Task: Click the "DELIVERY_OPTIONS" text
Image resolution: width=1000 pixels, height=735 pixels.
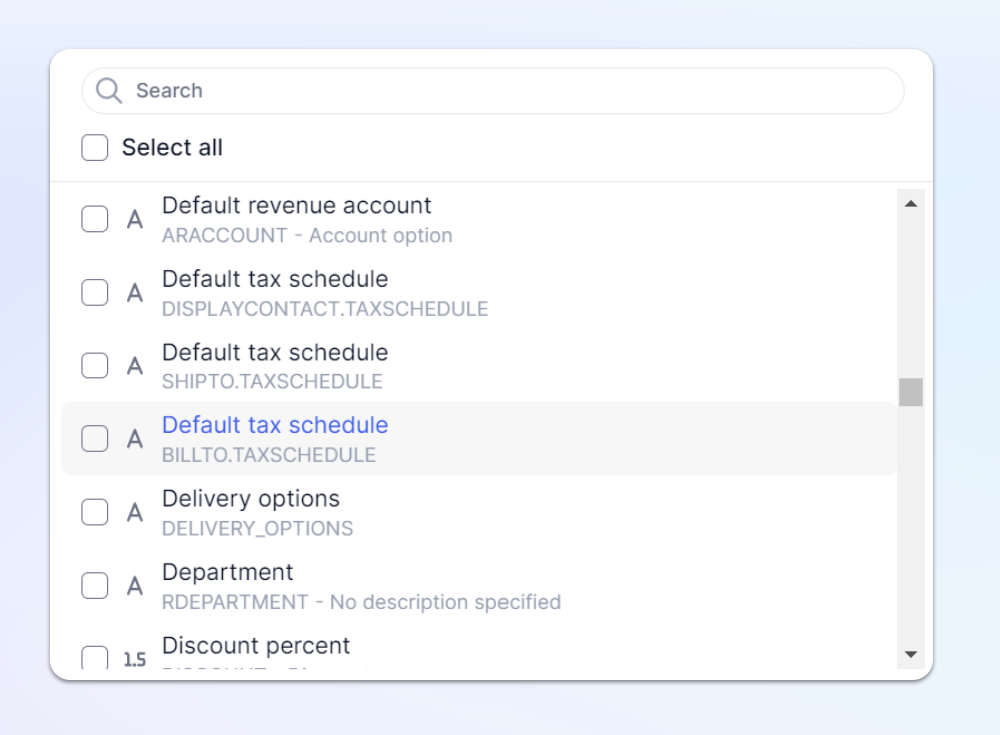Action: (x=257, y=529)
